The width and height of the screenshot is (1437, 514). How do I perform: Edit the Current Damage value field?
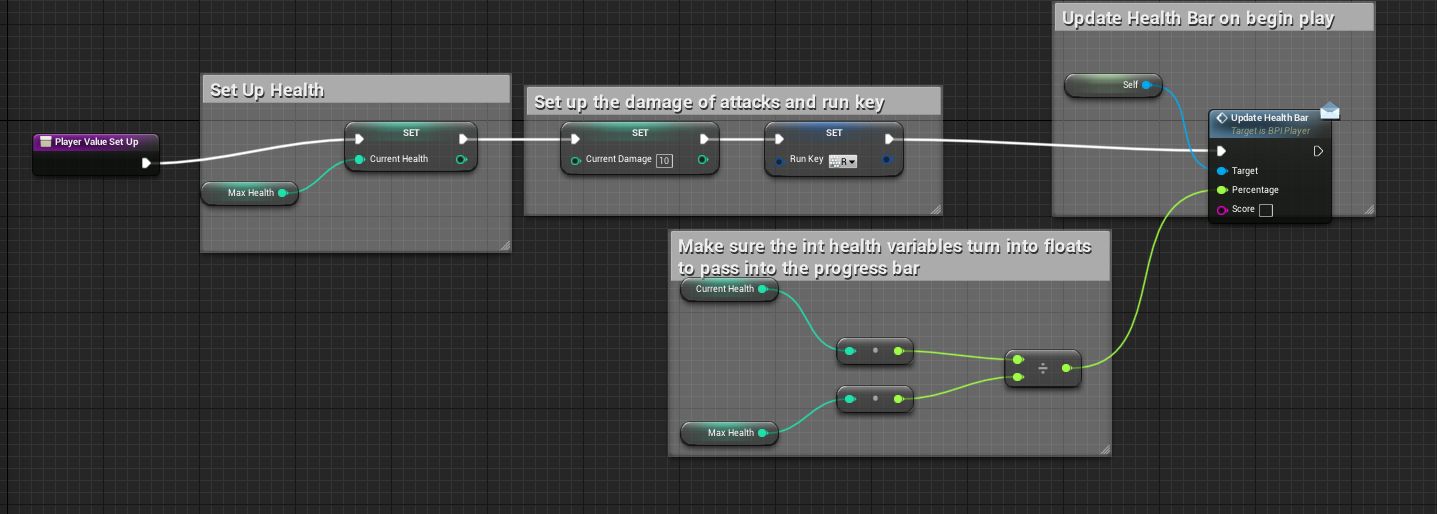[x=664, y=160]
